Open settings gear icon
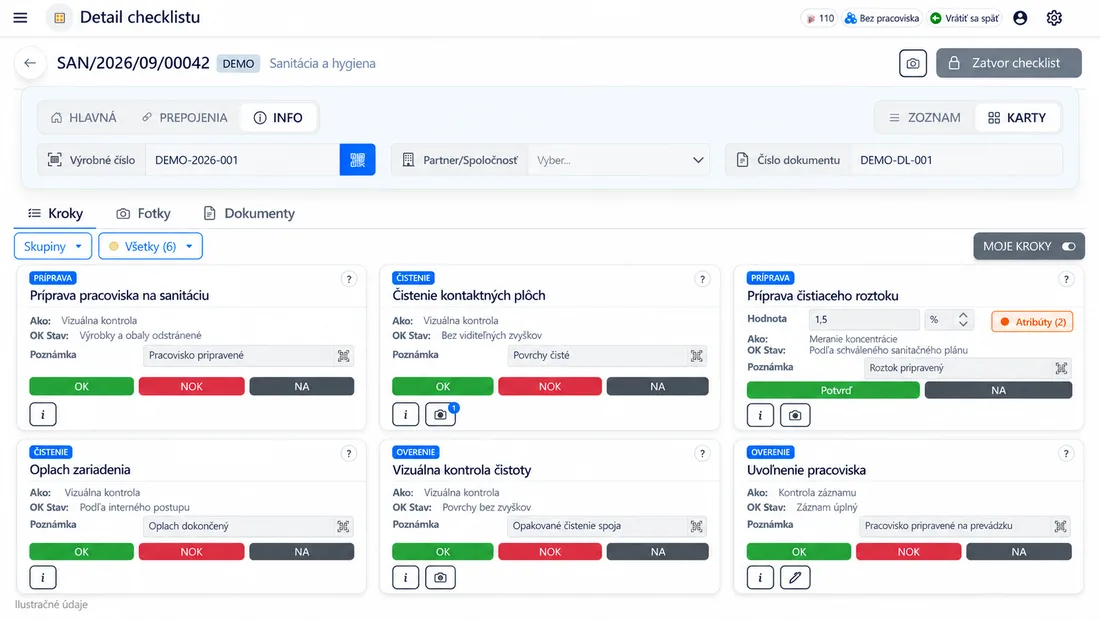The width and height of the screenshot is (1100, 619). pos(1054,18)
